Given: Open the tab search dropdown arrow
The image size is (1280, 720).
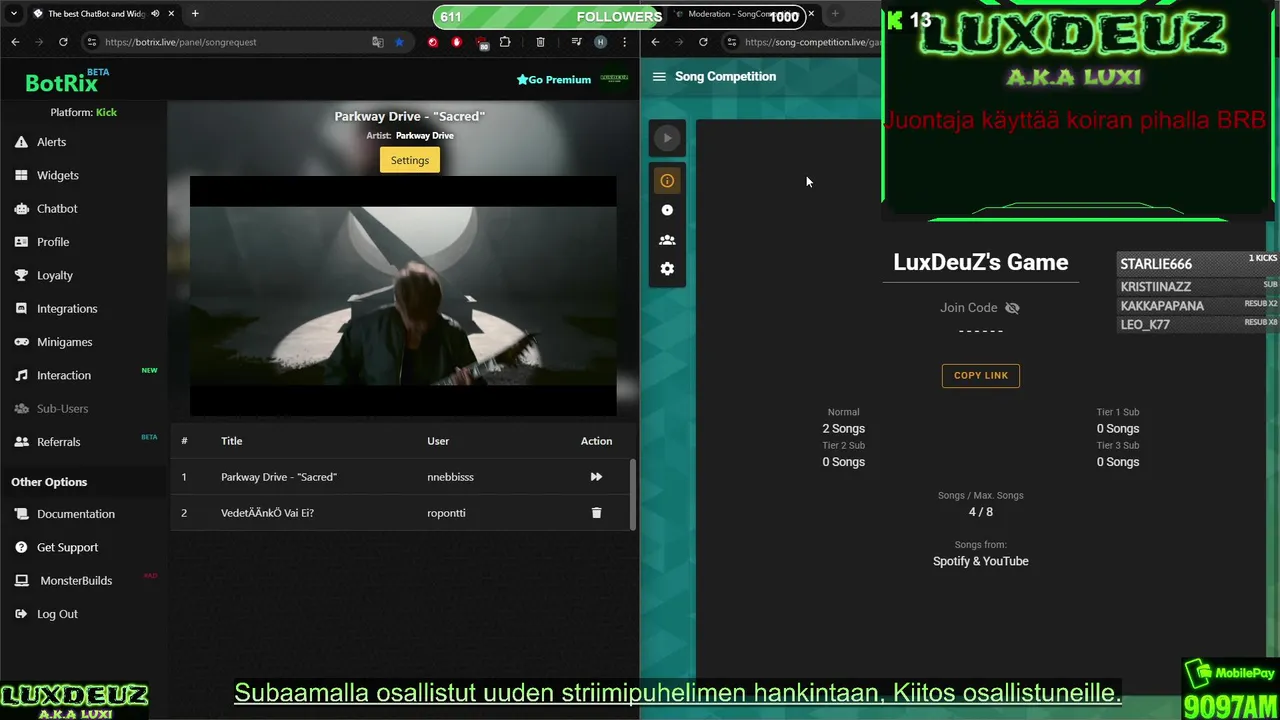Looking at the screenshot, I should [15, 14].
